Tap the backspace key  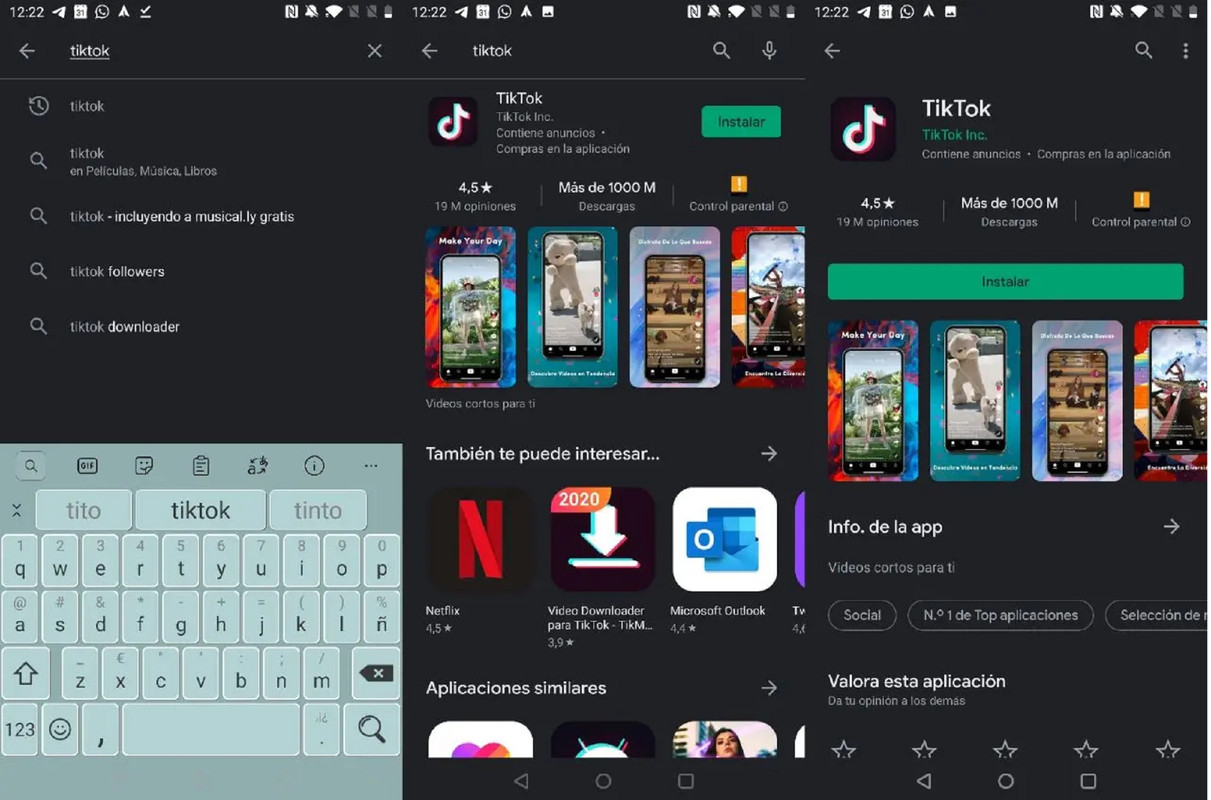[x=375, y=673]
